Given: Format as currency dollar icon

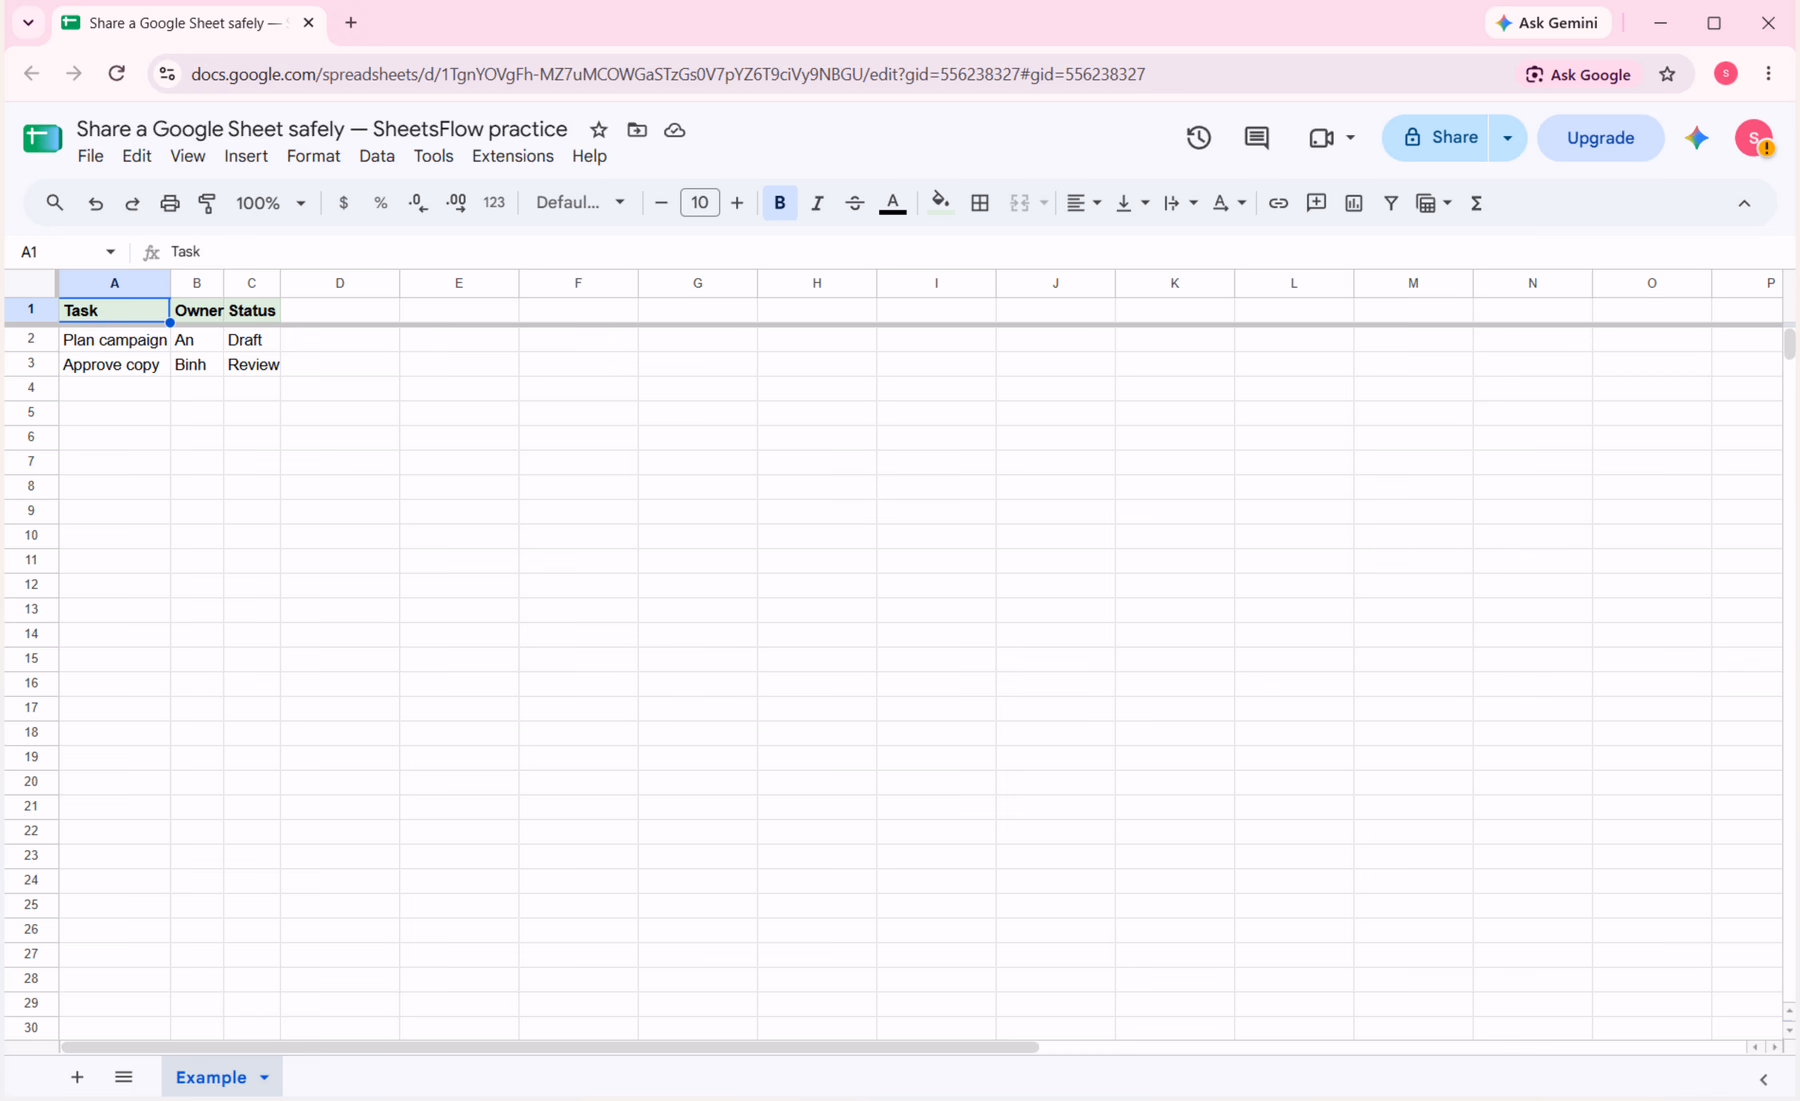Looking at the screenshot, I should [343, 203].
